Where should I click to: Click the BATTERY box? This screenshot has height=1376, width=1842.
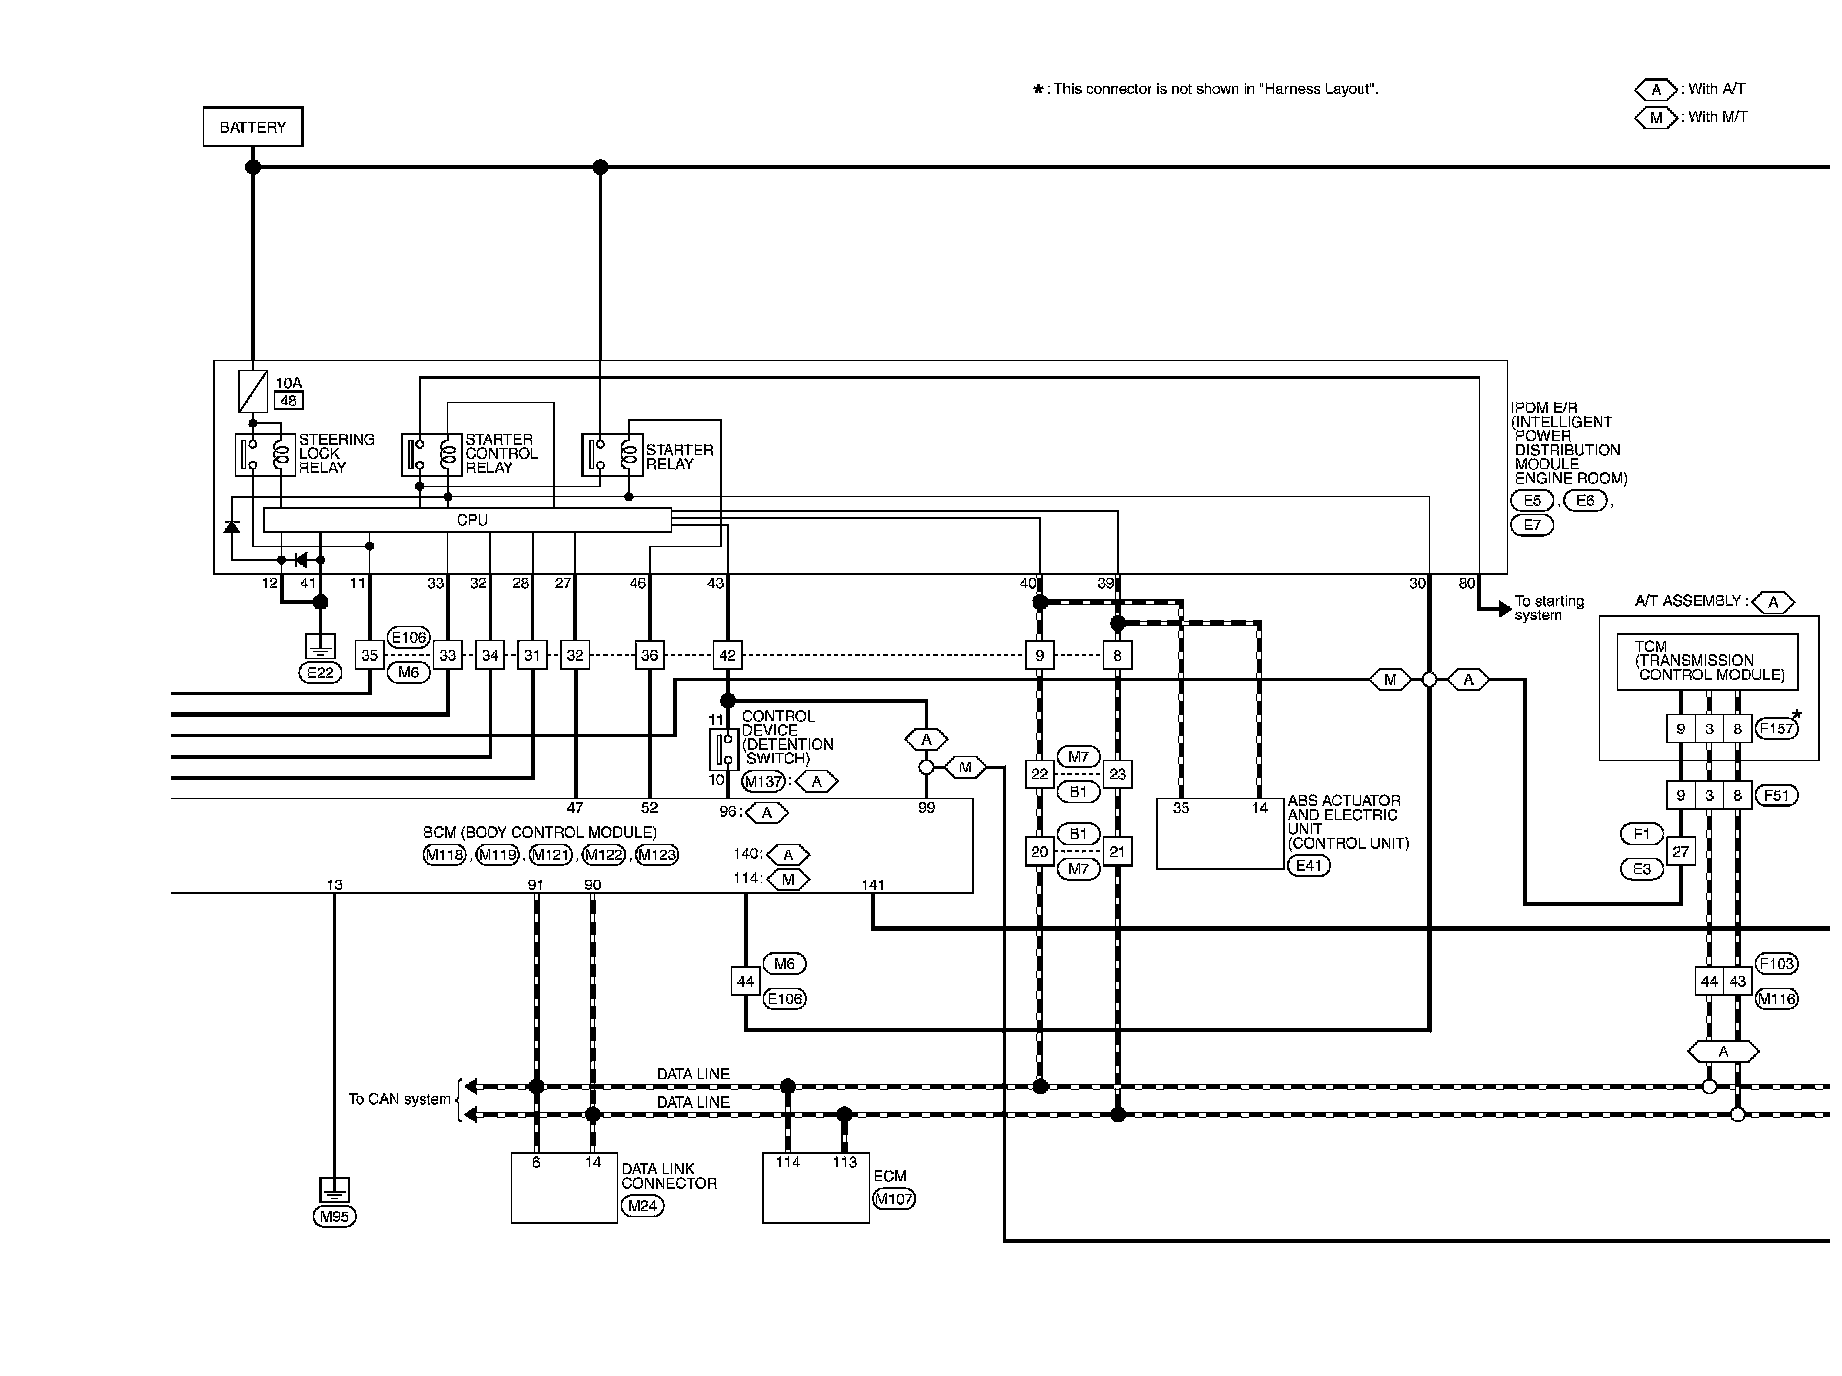click(253, 127)
